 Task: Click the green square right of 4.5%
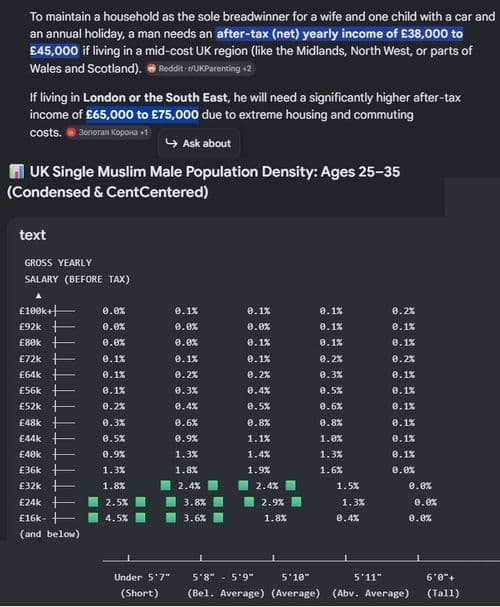click(x=140, y=518)
